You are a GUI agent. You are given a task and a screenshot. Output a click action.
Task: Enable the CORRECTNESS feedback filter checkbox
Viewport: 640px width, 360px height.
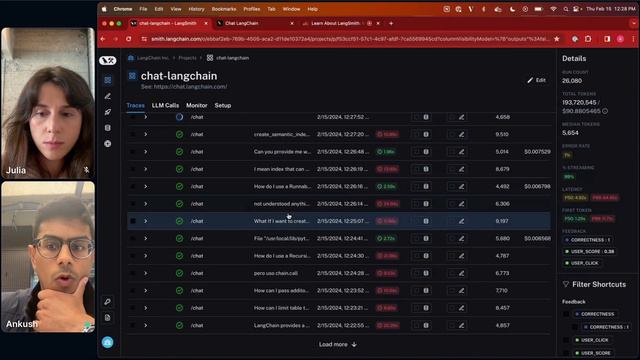566,314
